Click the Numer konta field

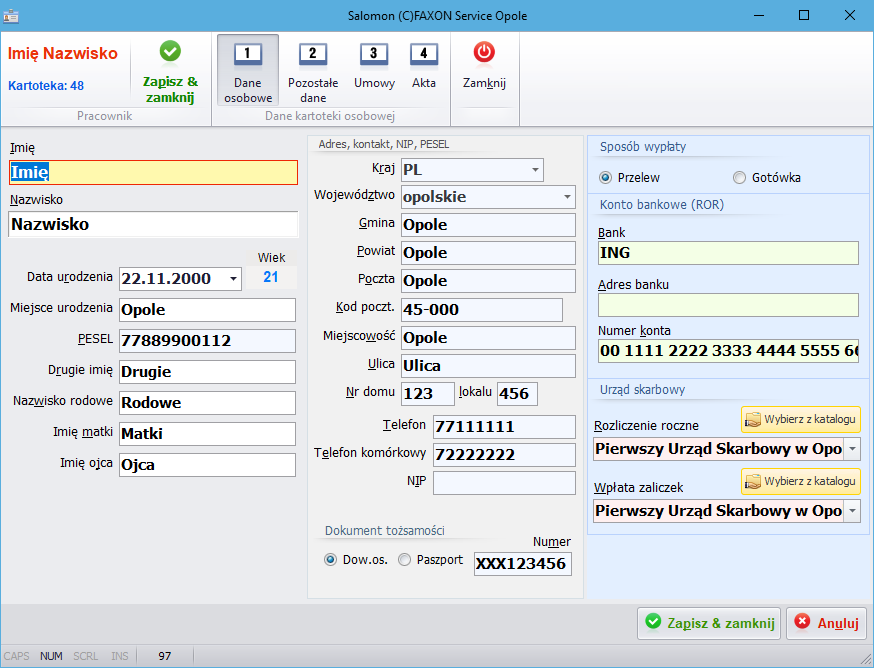coord(728,351)
